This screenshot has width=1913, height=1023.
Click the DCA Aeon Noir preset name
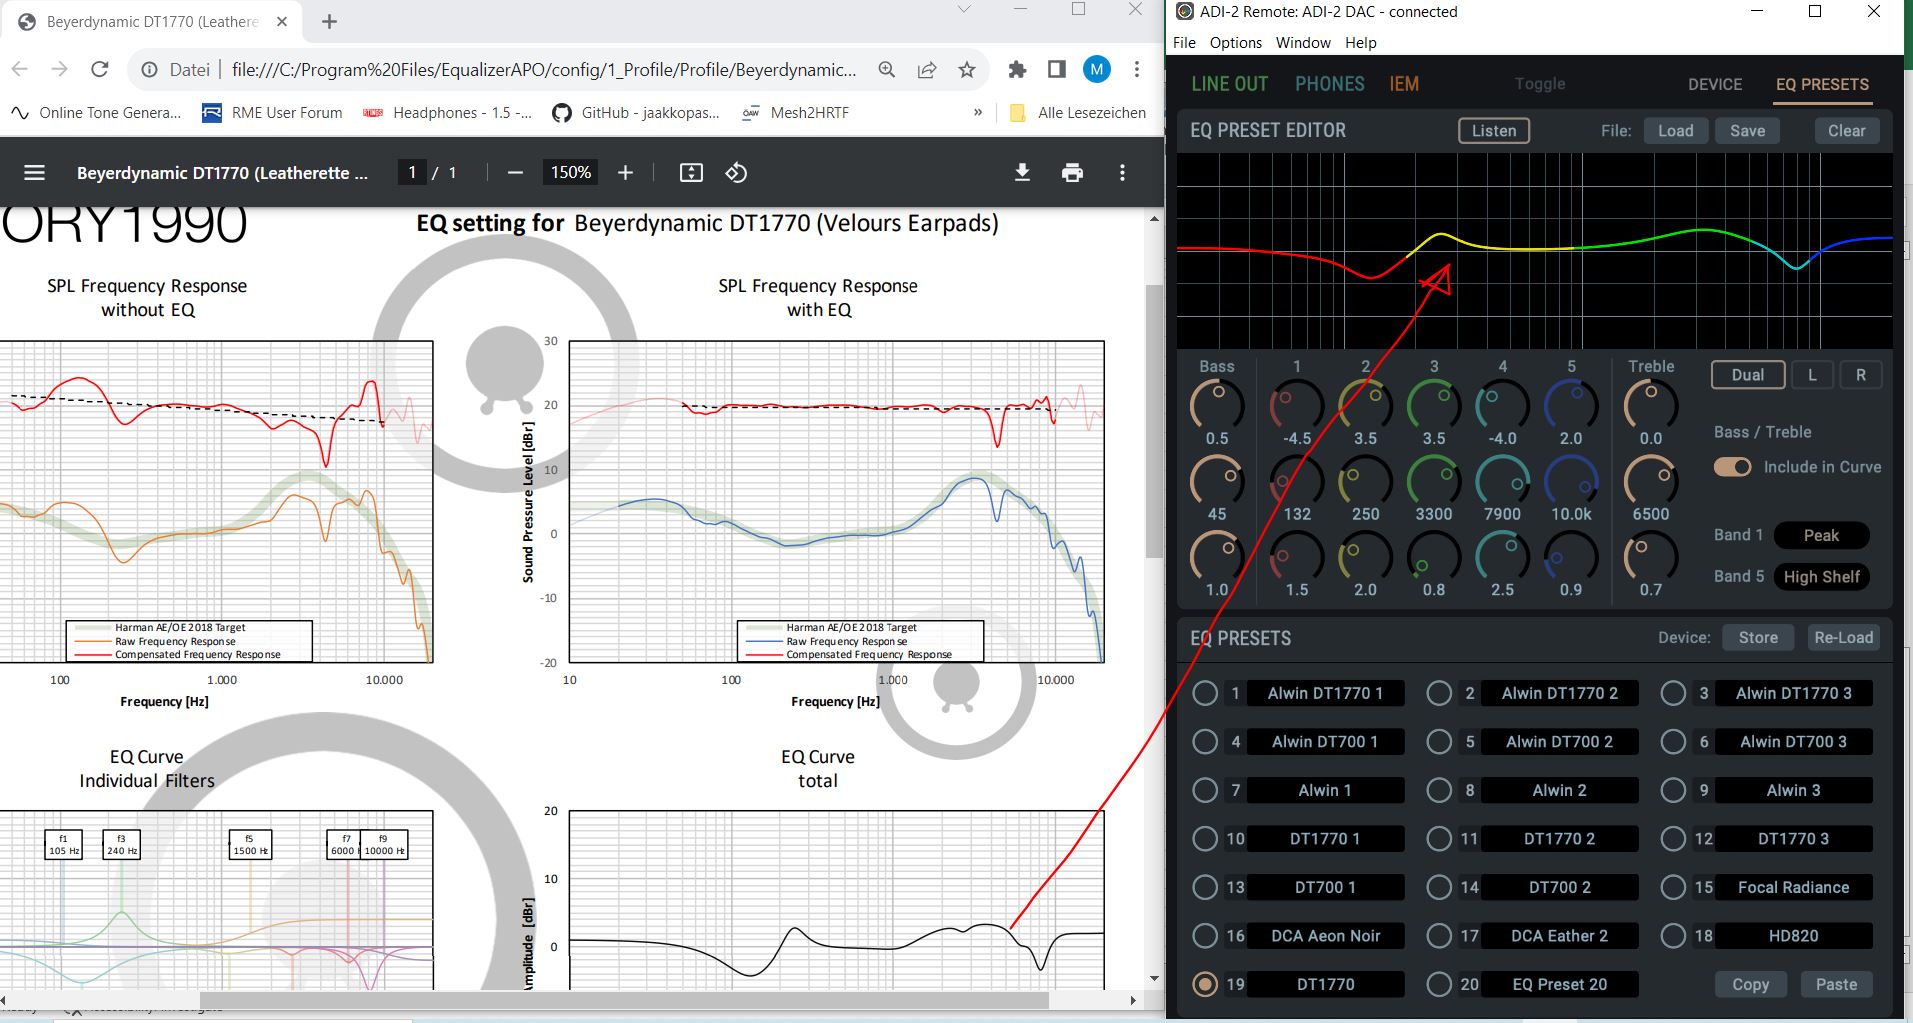(1326, 936)
